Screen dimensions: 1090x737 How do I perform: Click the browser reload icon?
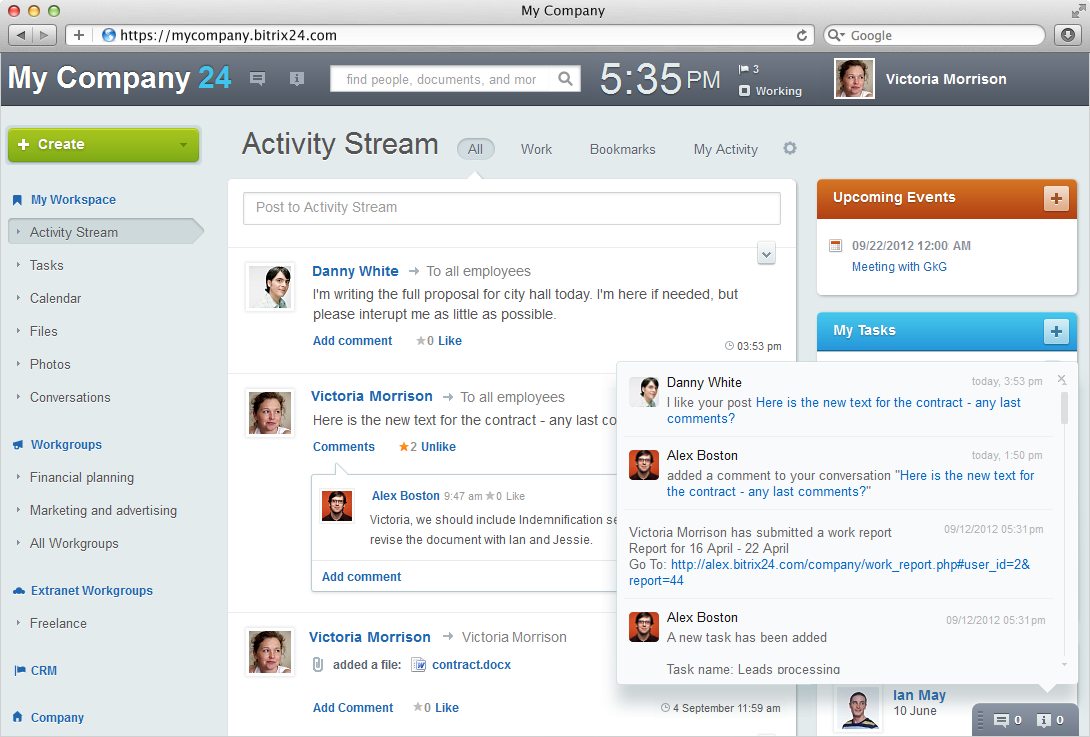[x=802, y=35]
